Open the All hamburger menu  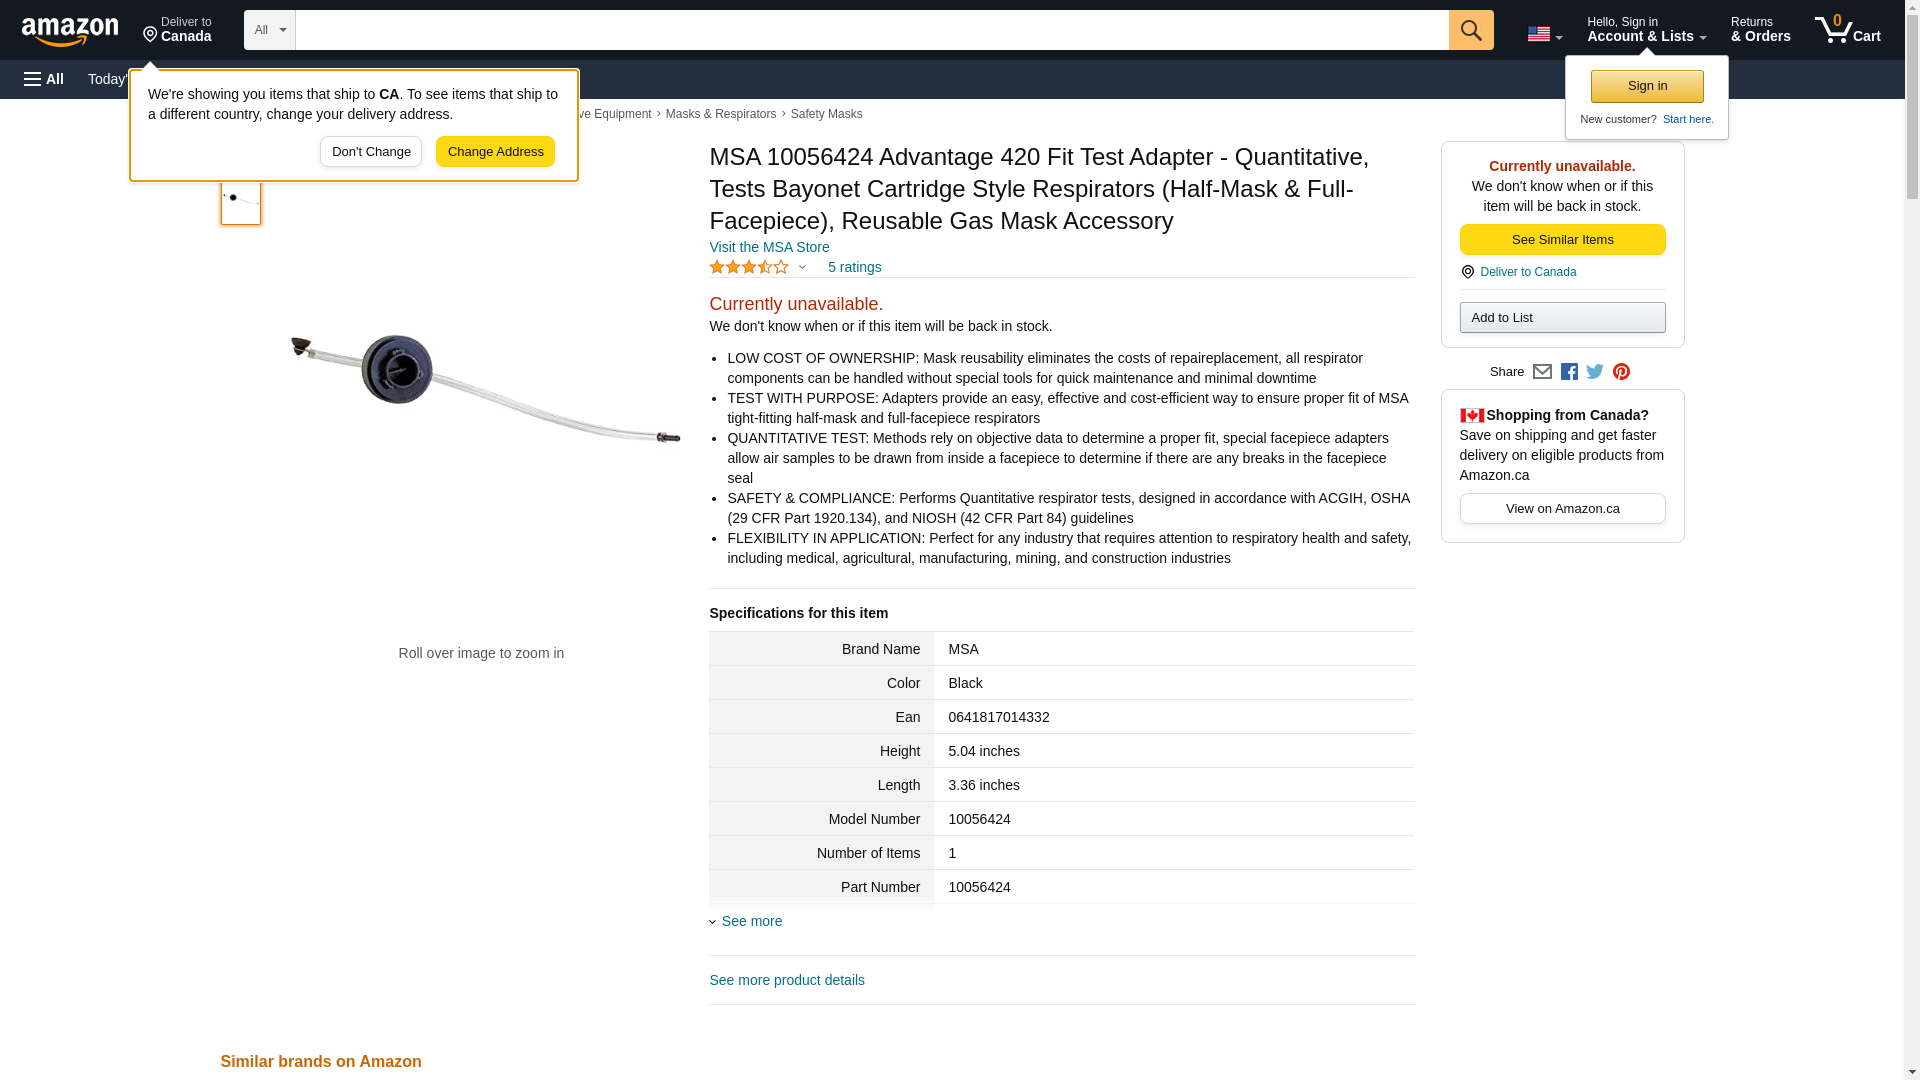tap(44, 79)
